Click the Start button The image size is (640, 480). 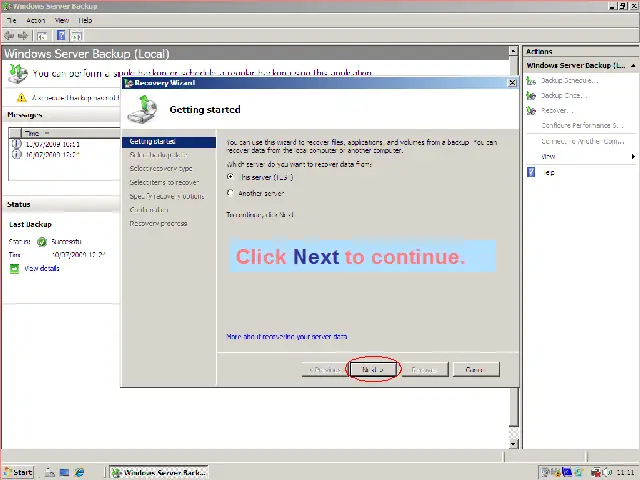tap(18, 472)
